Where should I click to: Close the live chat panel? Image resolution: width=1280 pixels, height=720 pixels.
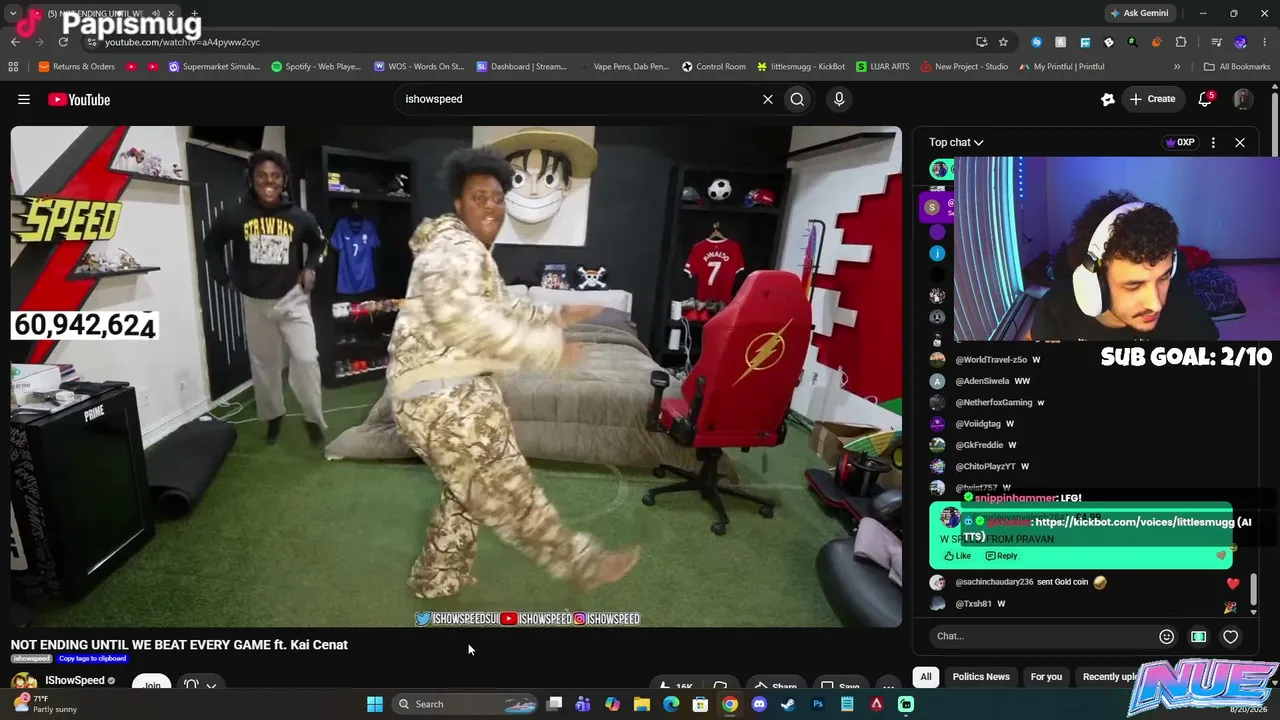(1240, 142)
